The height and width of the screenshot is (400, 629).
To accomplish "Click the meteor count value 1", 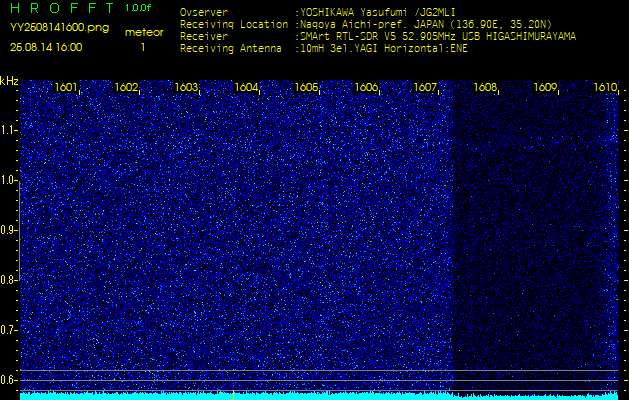I will click(x=143, y=47).
